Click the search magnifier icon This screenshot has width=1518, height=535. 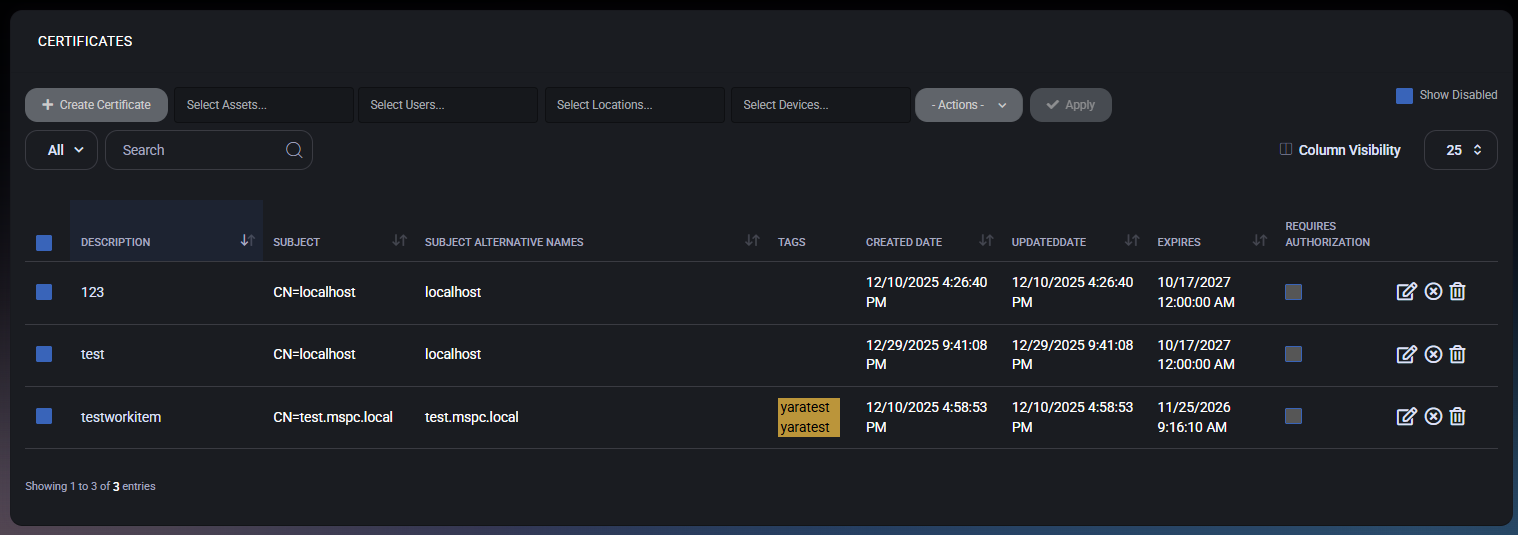294,150
